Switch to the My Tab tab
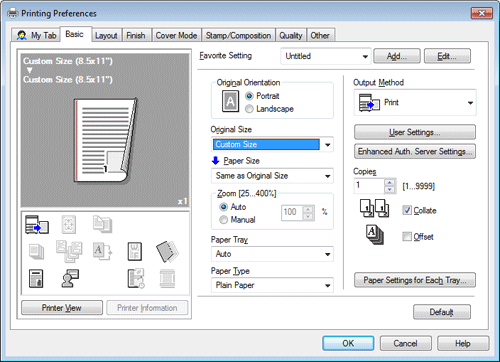The height and width of the screenshot is (362, 500). (36, 35)
